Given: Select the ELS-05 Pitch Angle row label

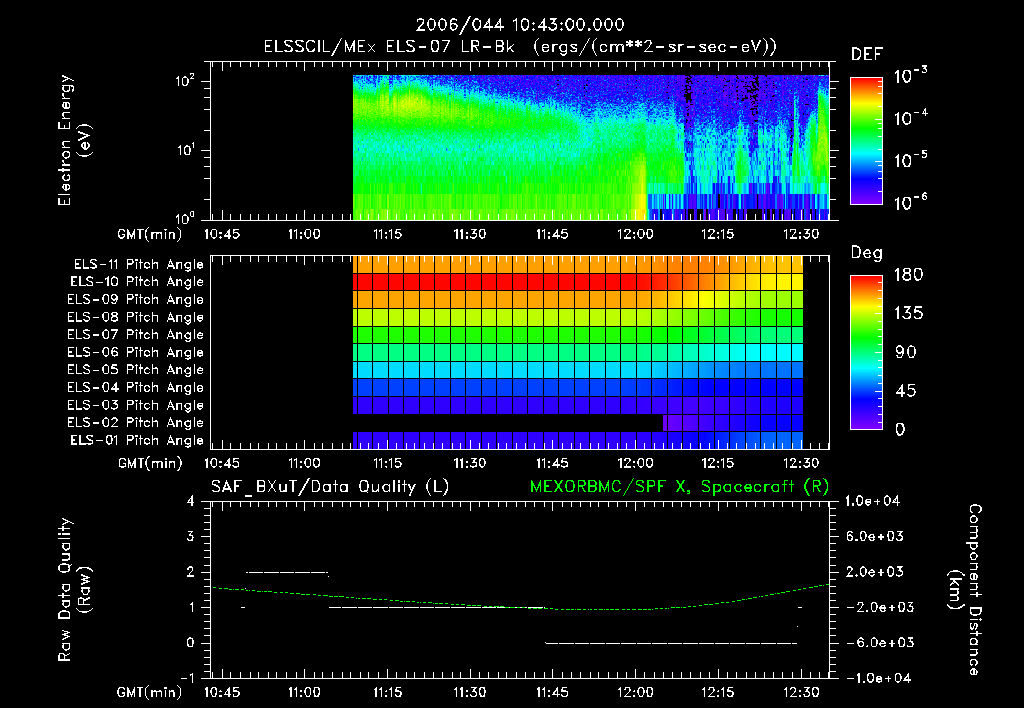Looking at the screenshot, I should [x=135, y=370].
